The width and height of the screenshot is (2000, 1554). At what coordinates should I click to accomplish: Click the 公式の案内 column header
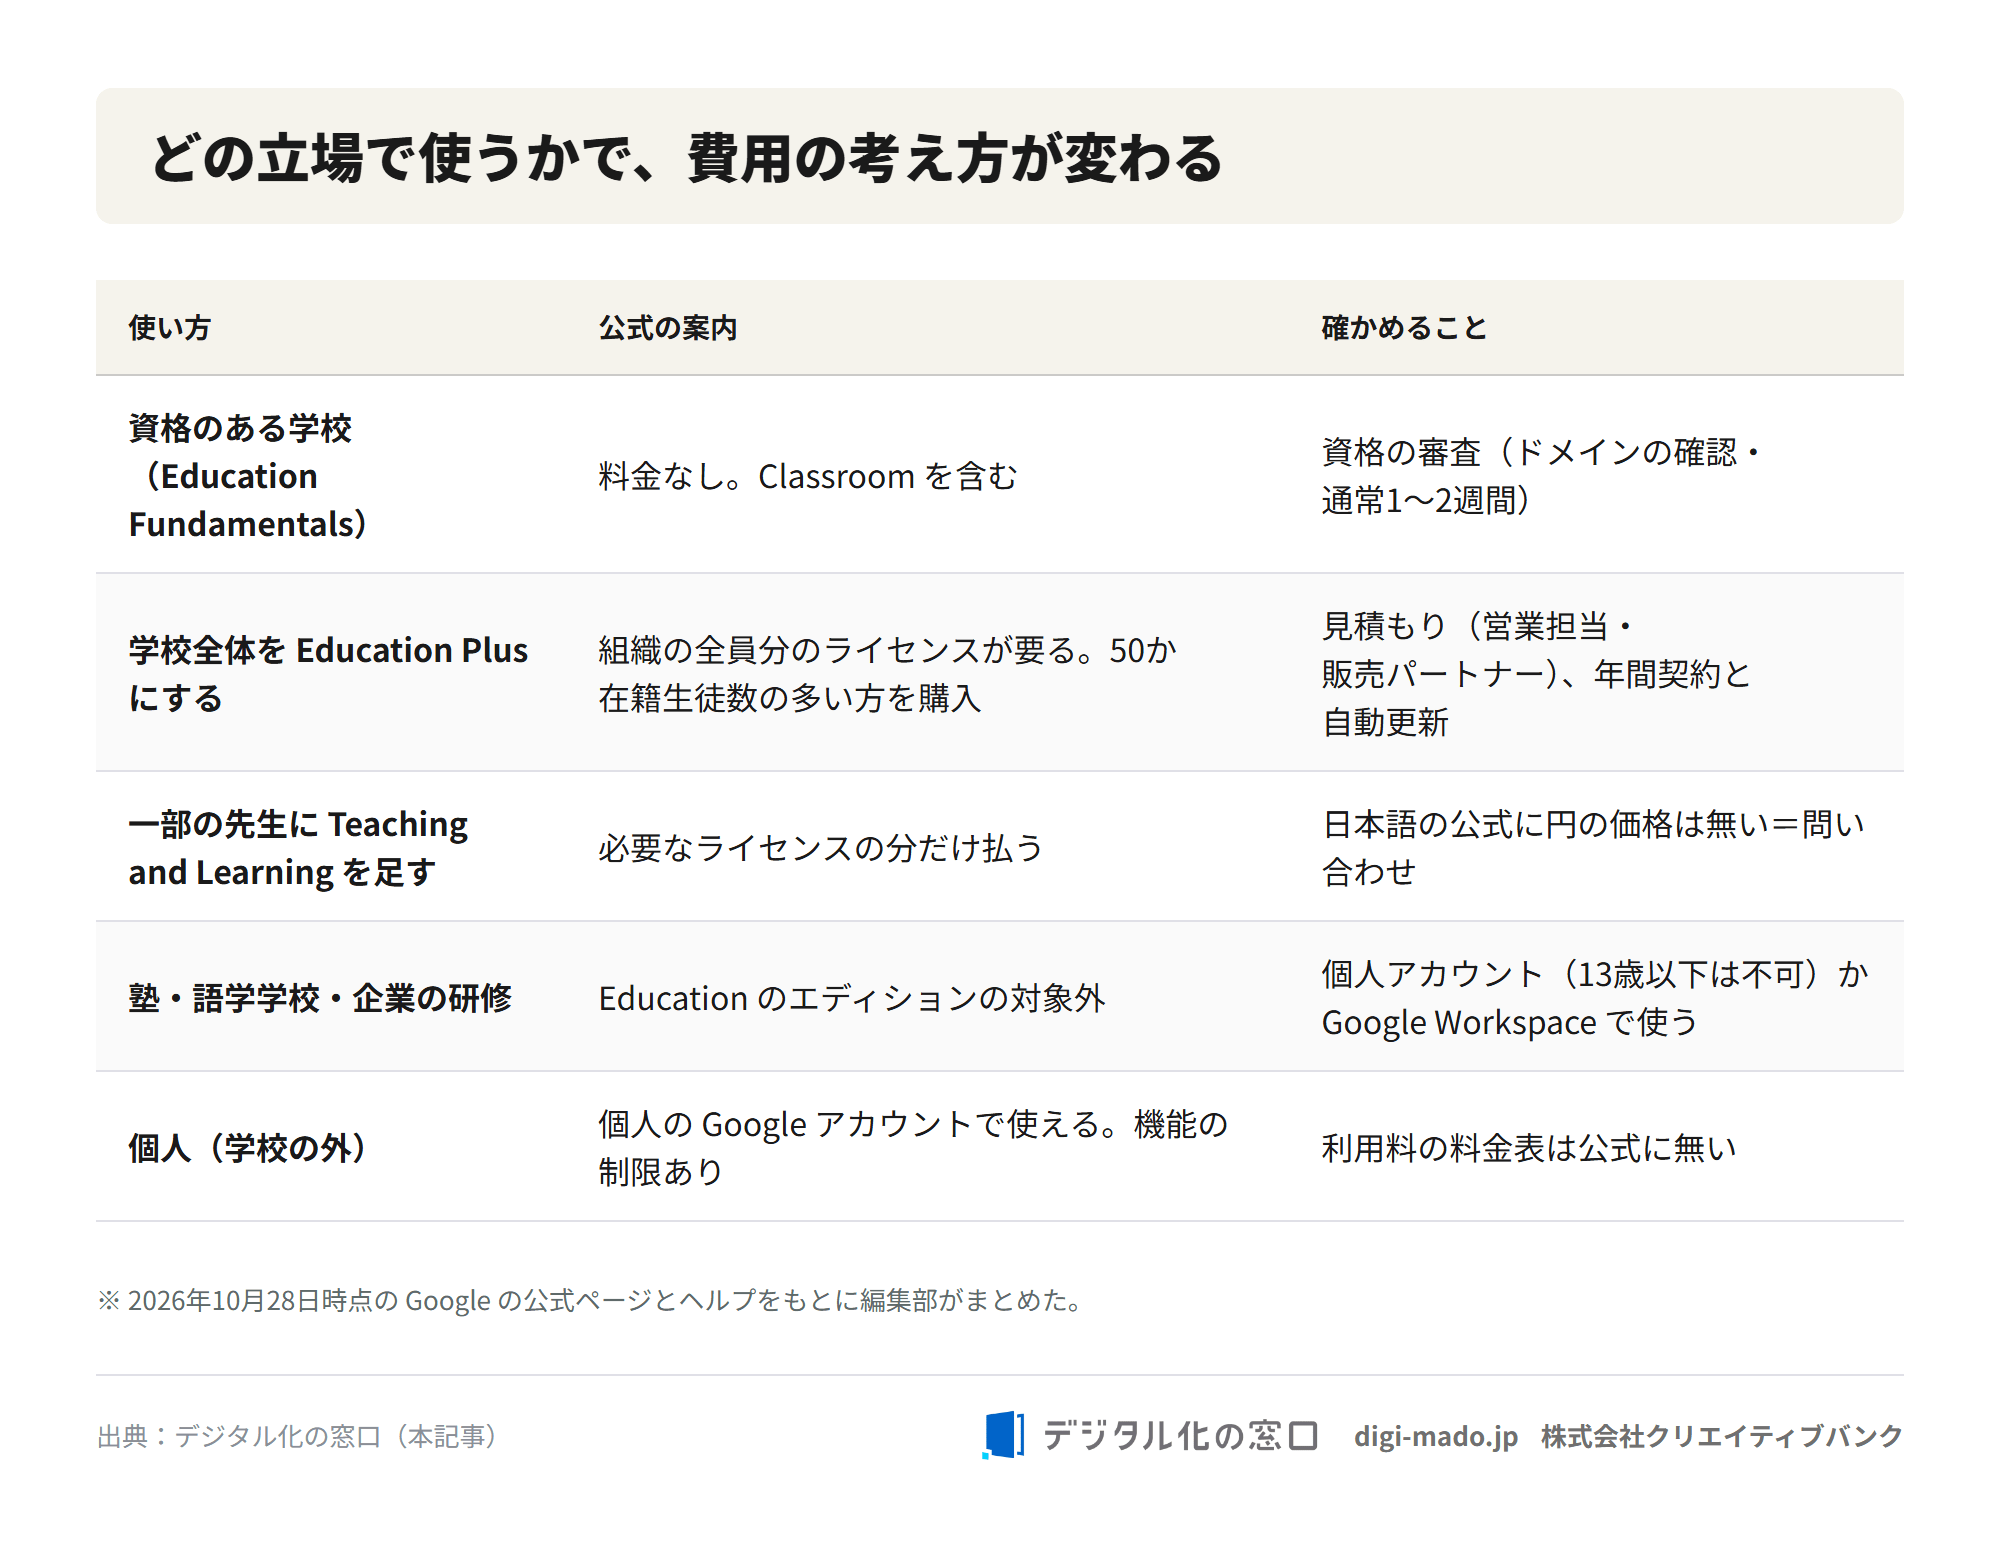pyautogui.click(x=668, y=328)
